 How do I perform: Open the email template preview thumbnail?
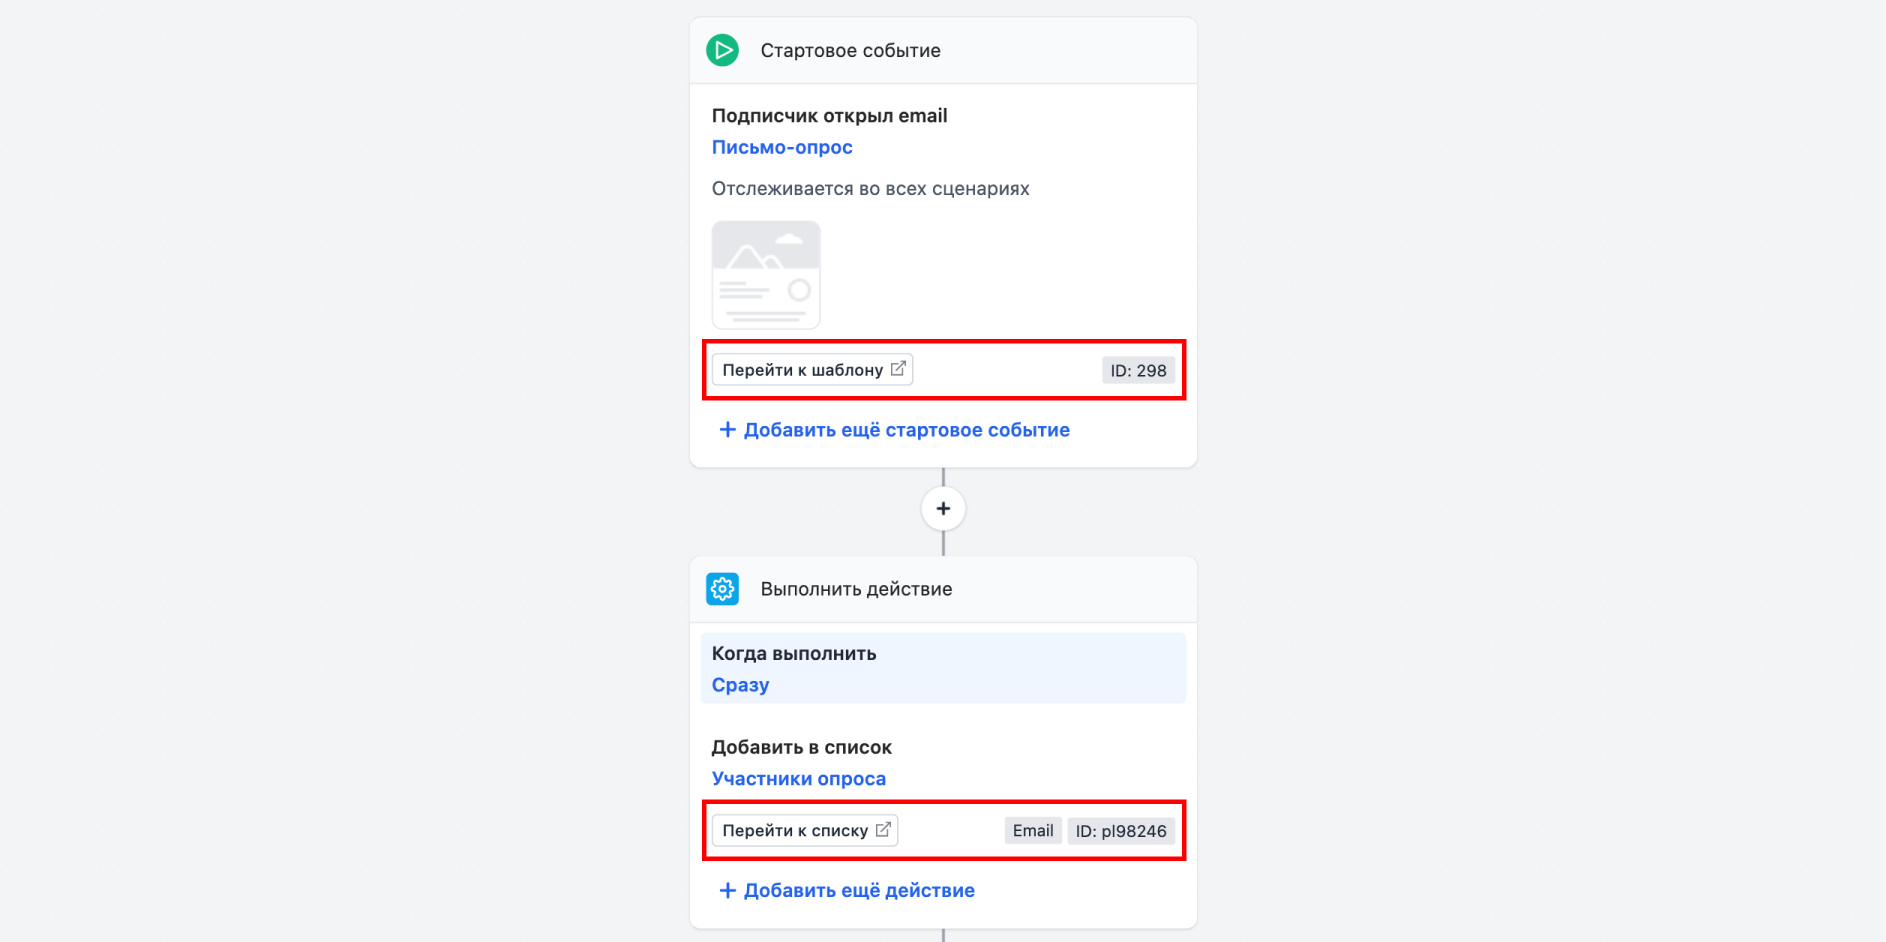(x=765, y=274)
